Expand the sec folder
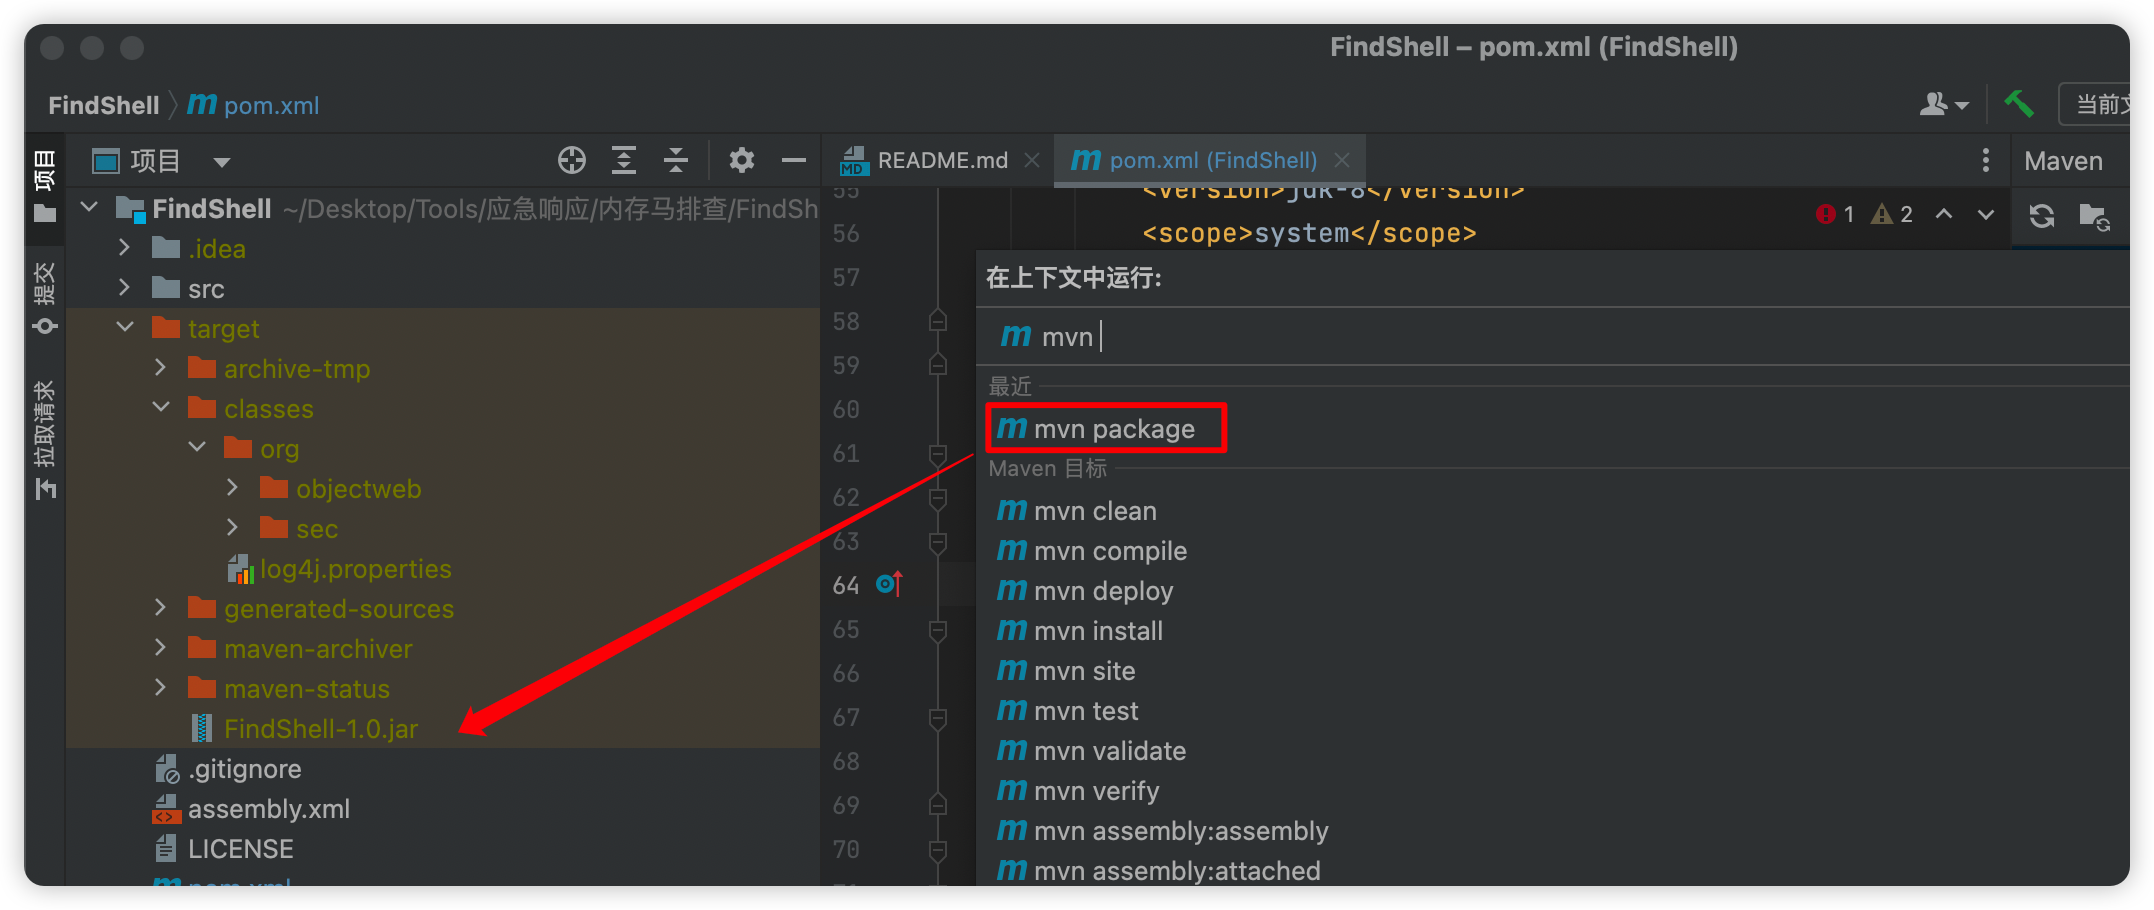 pos(232,528)
